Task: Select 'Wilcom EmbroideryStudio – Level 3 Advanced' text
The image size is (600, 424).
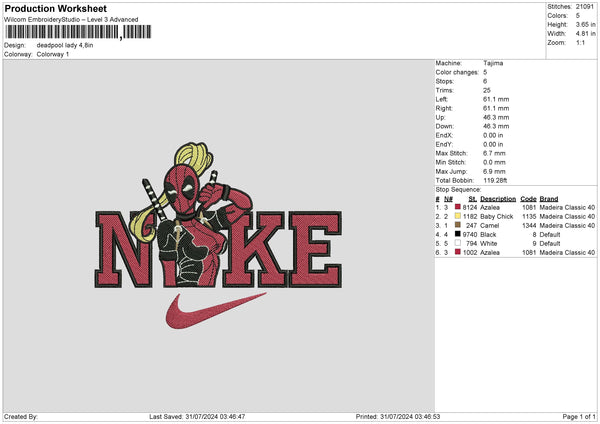Action: pyautogui.click(x=71, y=20)
